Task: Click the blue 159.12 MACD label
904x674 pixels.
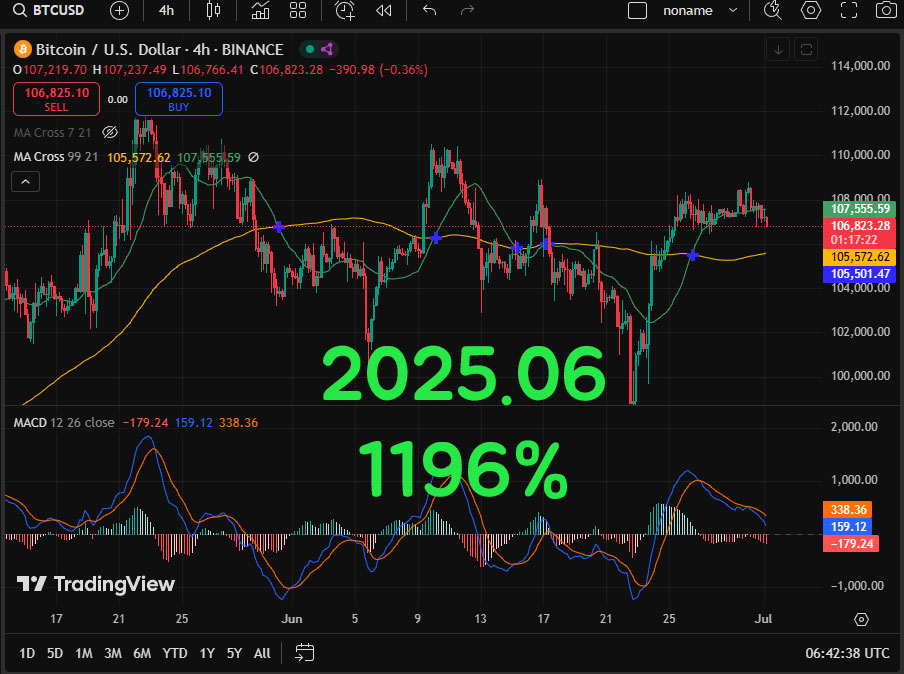Action: pos(848,526)
